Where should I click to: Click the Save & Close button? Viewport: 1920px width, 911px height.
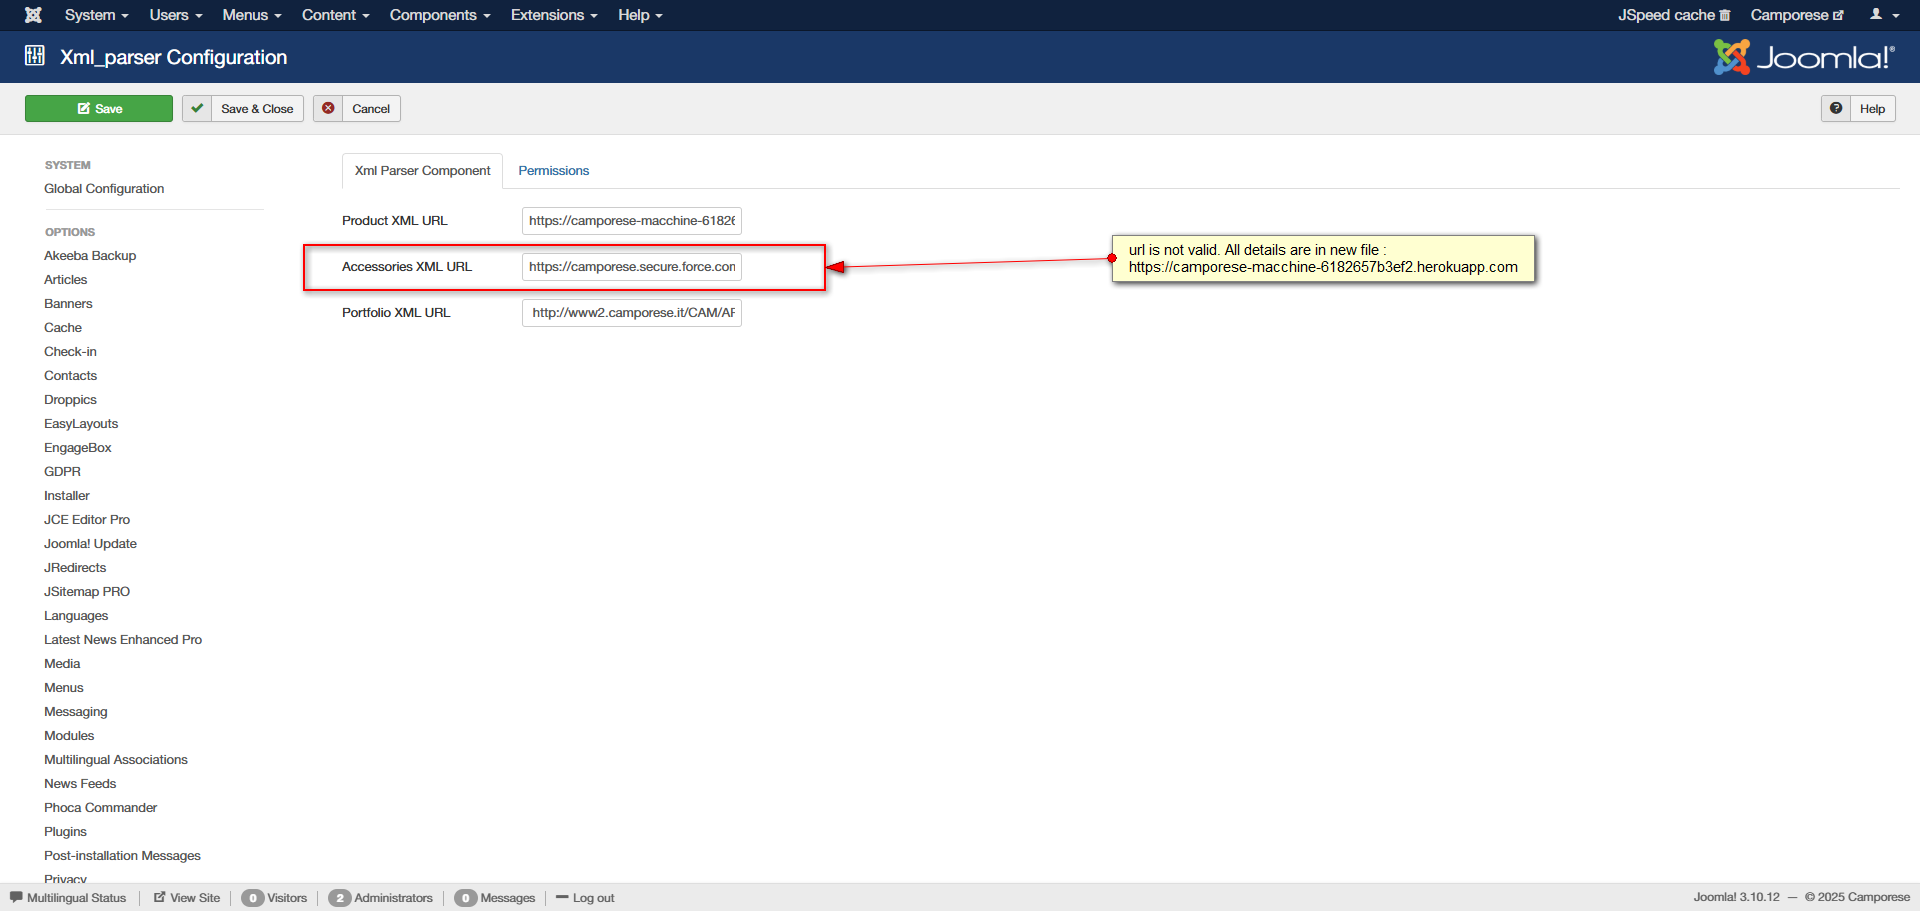243,109
